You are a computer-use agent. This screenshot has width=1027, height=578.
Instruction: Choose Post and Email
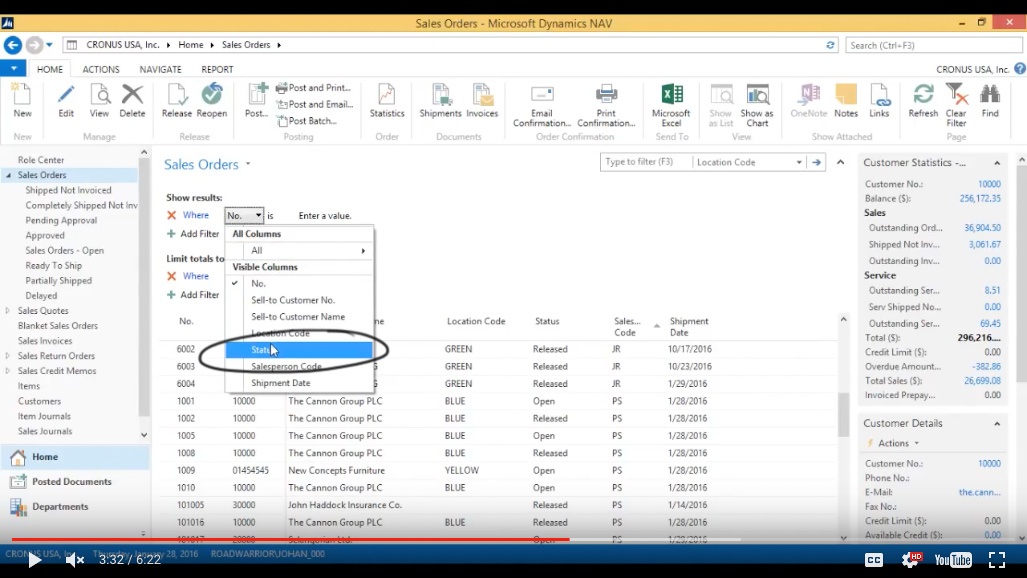pyautogui.click(x=315, y=104)
